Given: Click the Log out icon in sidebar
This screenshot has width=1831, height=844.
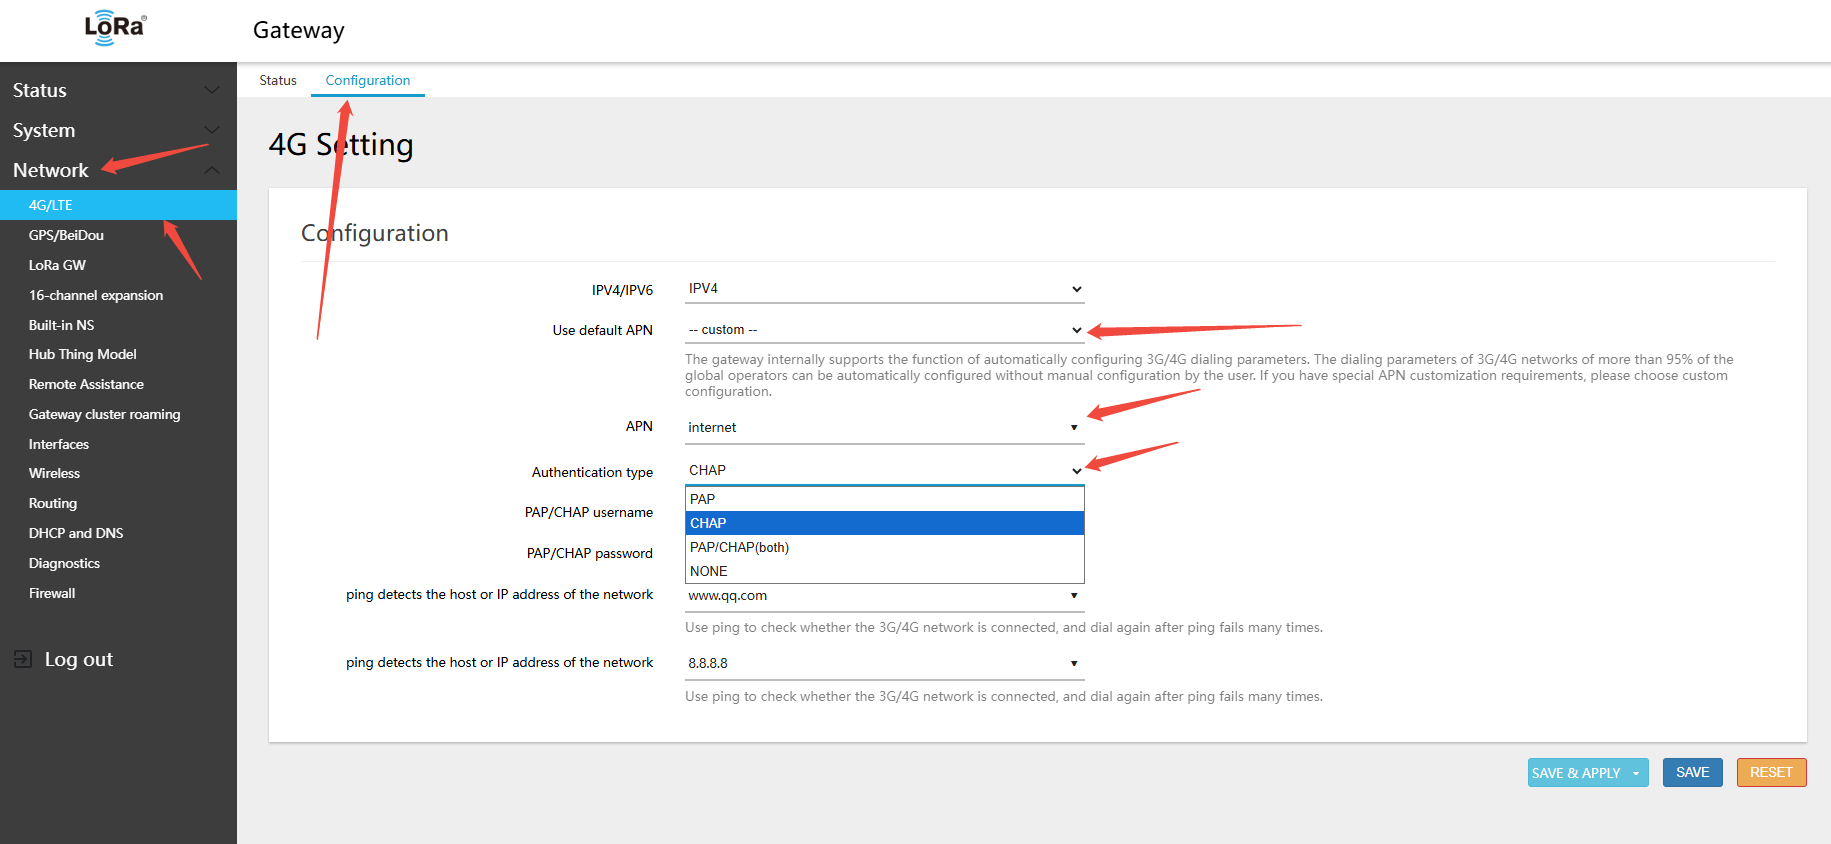Looking at the screenshot, I should tap(23, 659).
